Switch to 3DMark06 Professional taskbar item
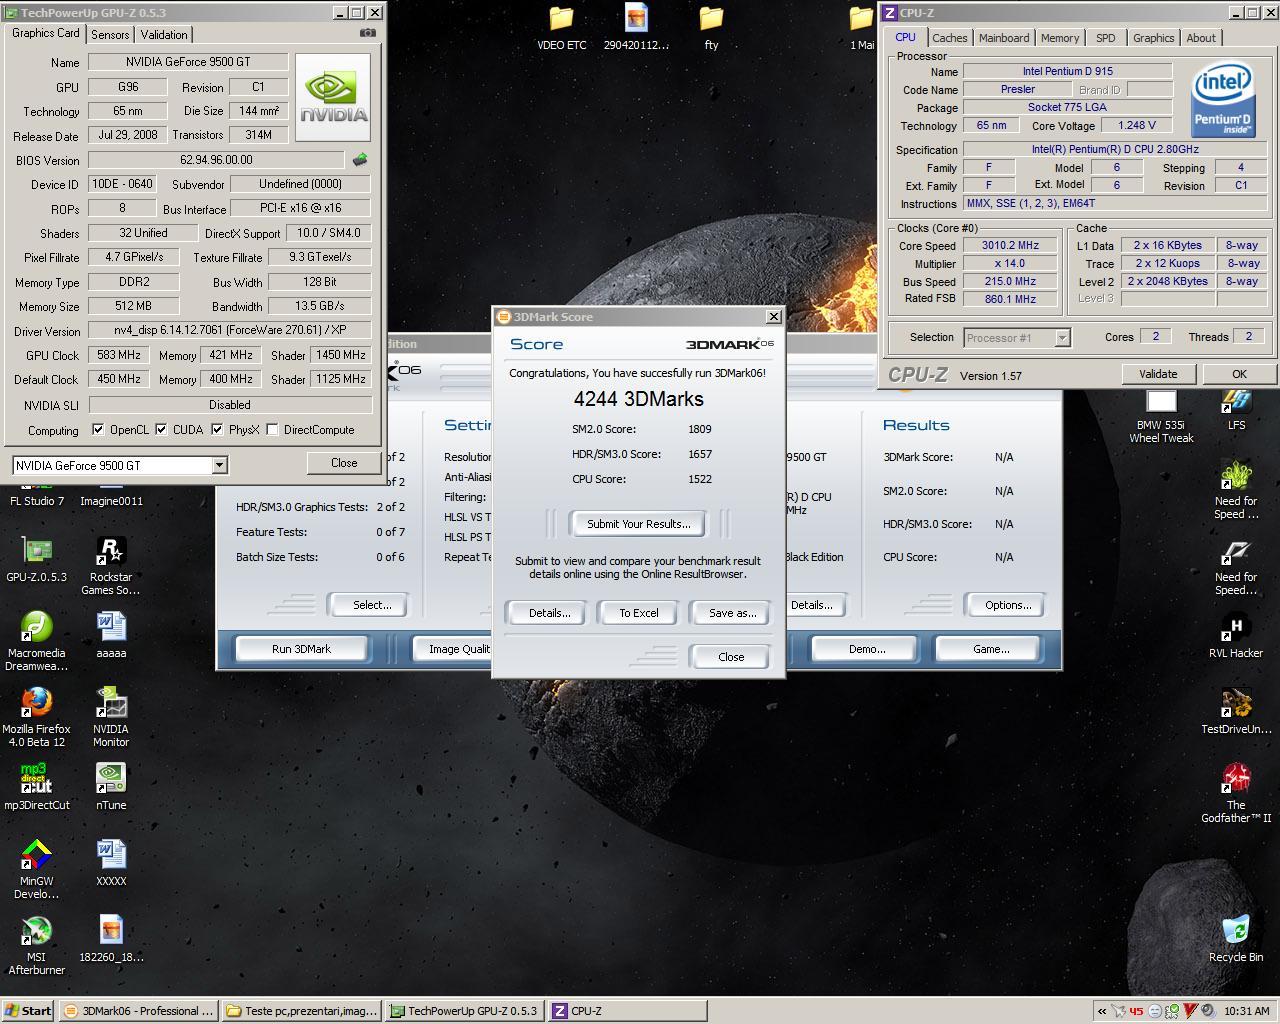The image size is (1280, 1024). [138, 1011]
